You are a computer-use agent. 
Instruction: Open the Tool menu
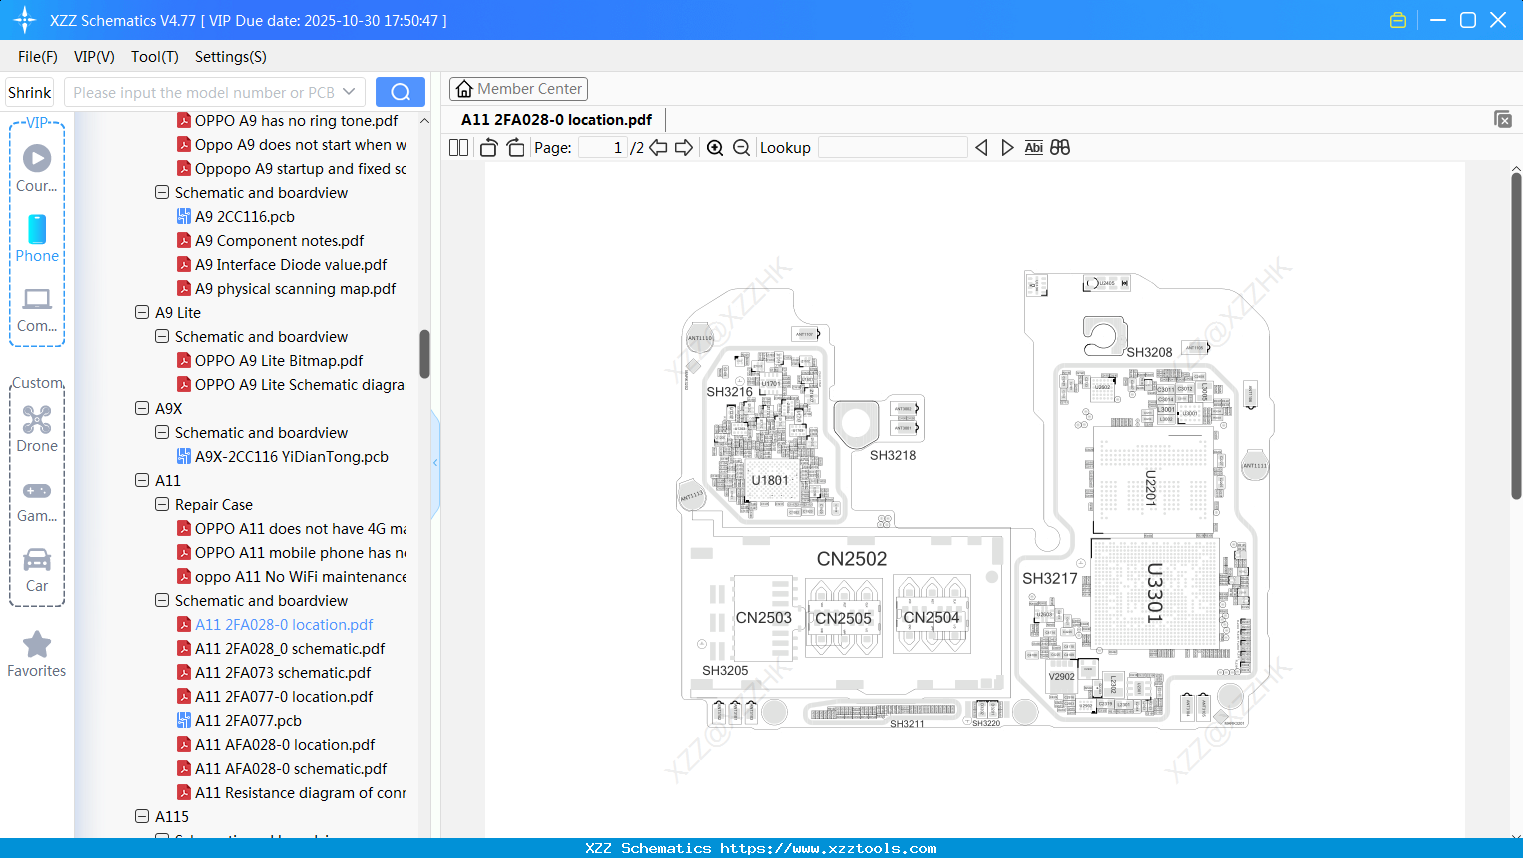[x=154, y=57]
